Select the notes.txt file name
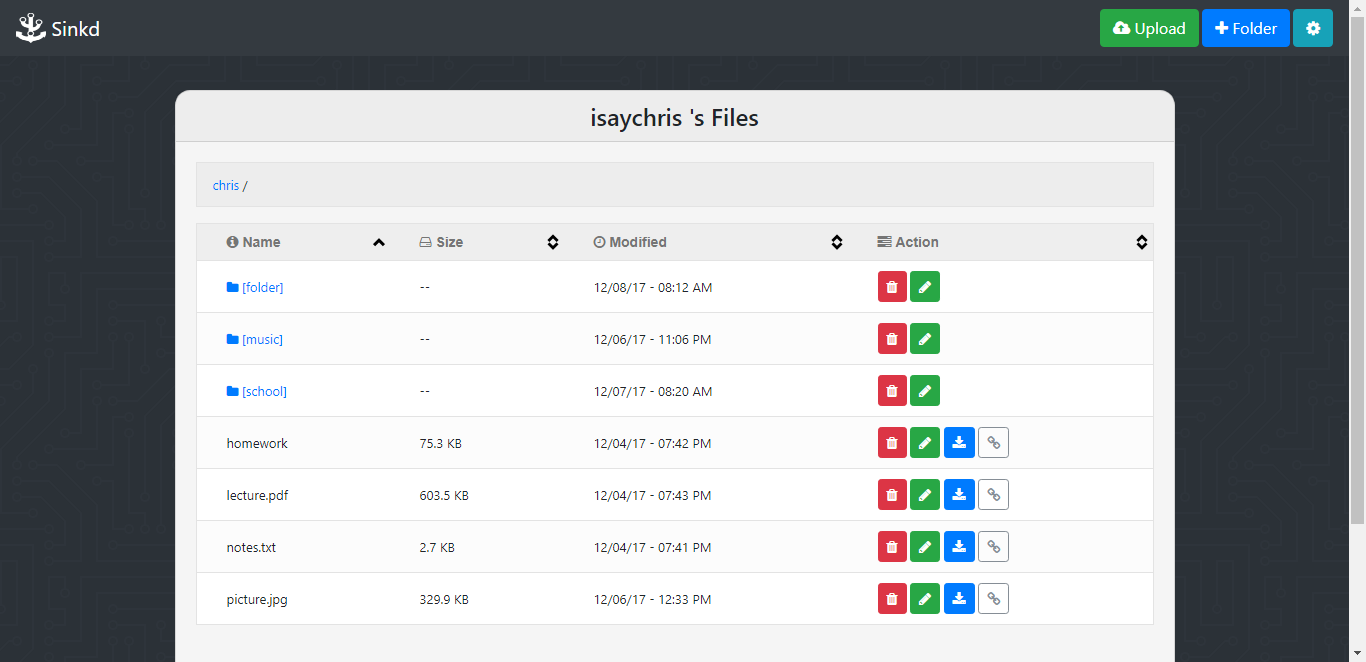Image resolution: width=1366 pixels, height=662 pixels. coord(251,547)
